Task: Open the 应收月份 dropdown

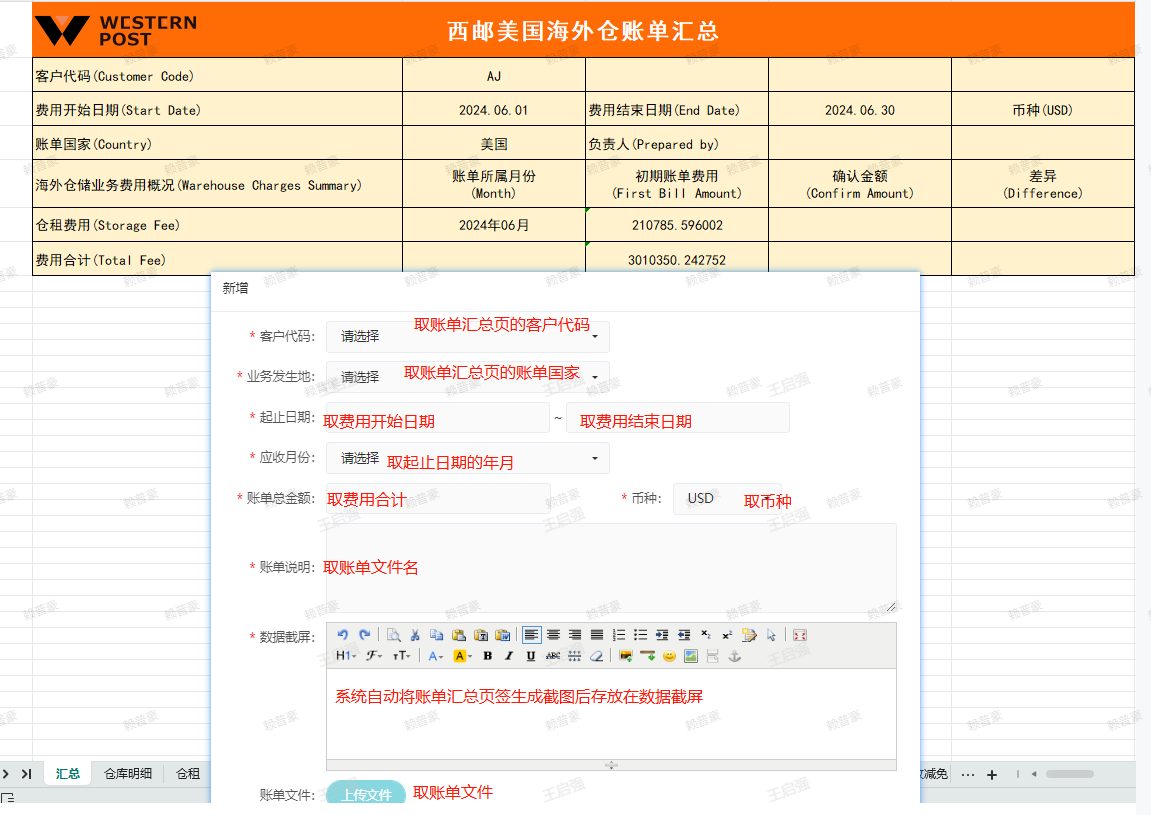Action: coord(468,458)
